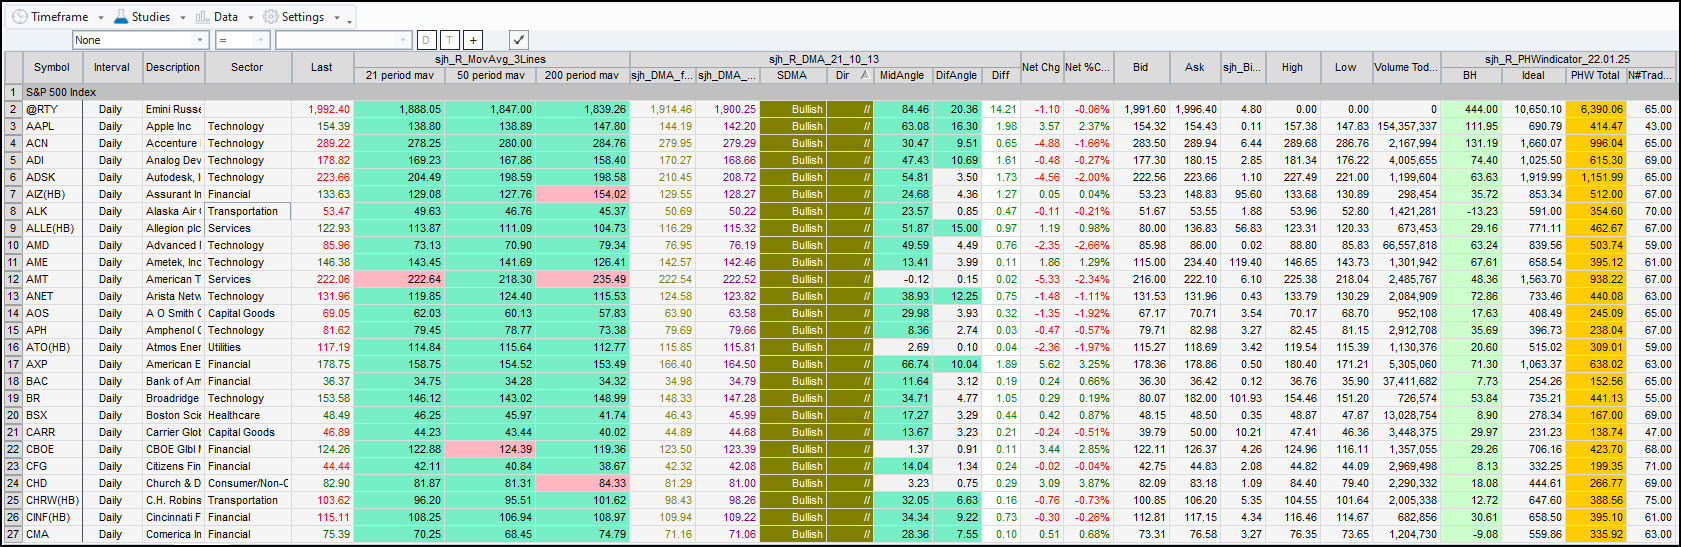Screen dimensions: 1681x547
Task: Expand the Settings dropdown arrow
Action: [x=337, y=18]
